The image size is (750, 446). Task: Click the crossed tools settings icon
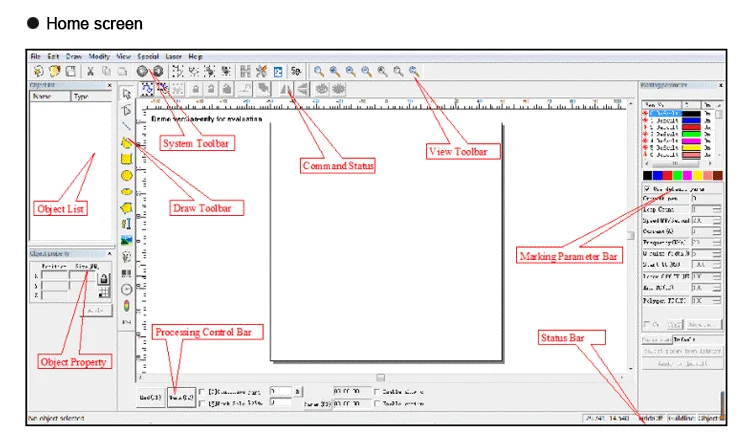(x=261, y=71)
